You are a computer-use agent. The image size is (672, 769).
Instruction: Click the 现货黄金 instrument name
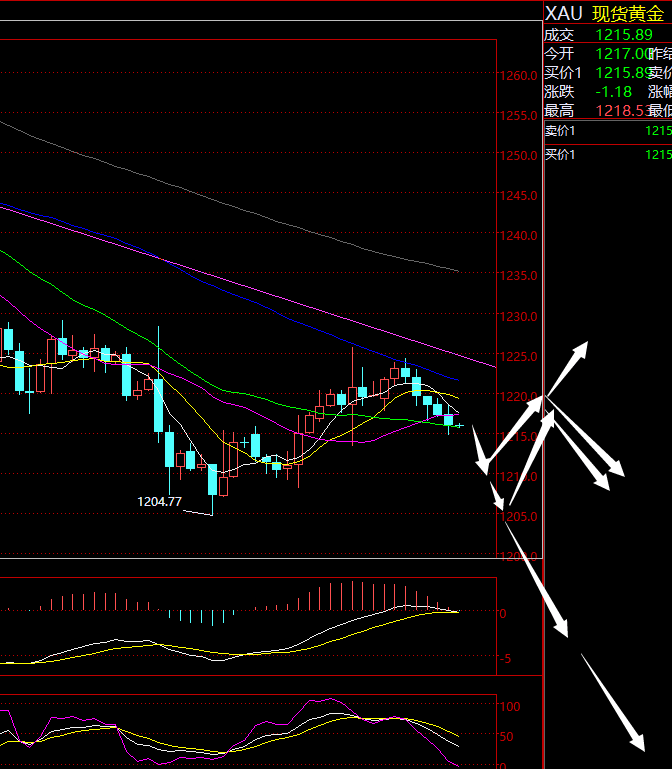coord(628,14)
